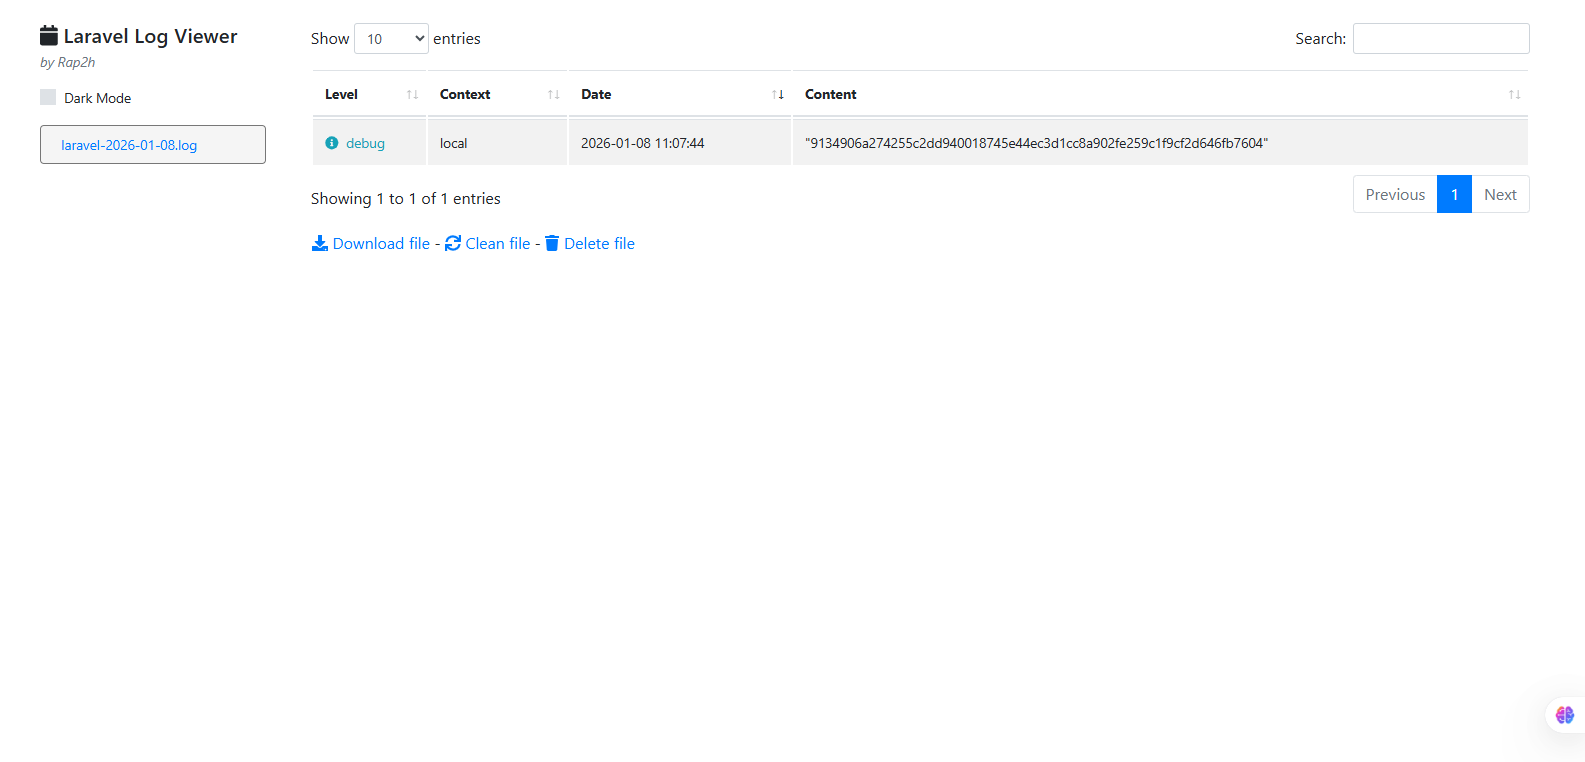Click the Download file tray icon
Image resolution: width=1585 pixels, height=762 pixels.
tap(320, 243)
